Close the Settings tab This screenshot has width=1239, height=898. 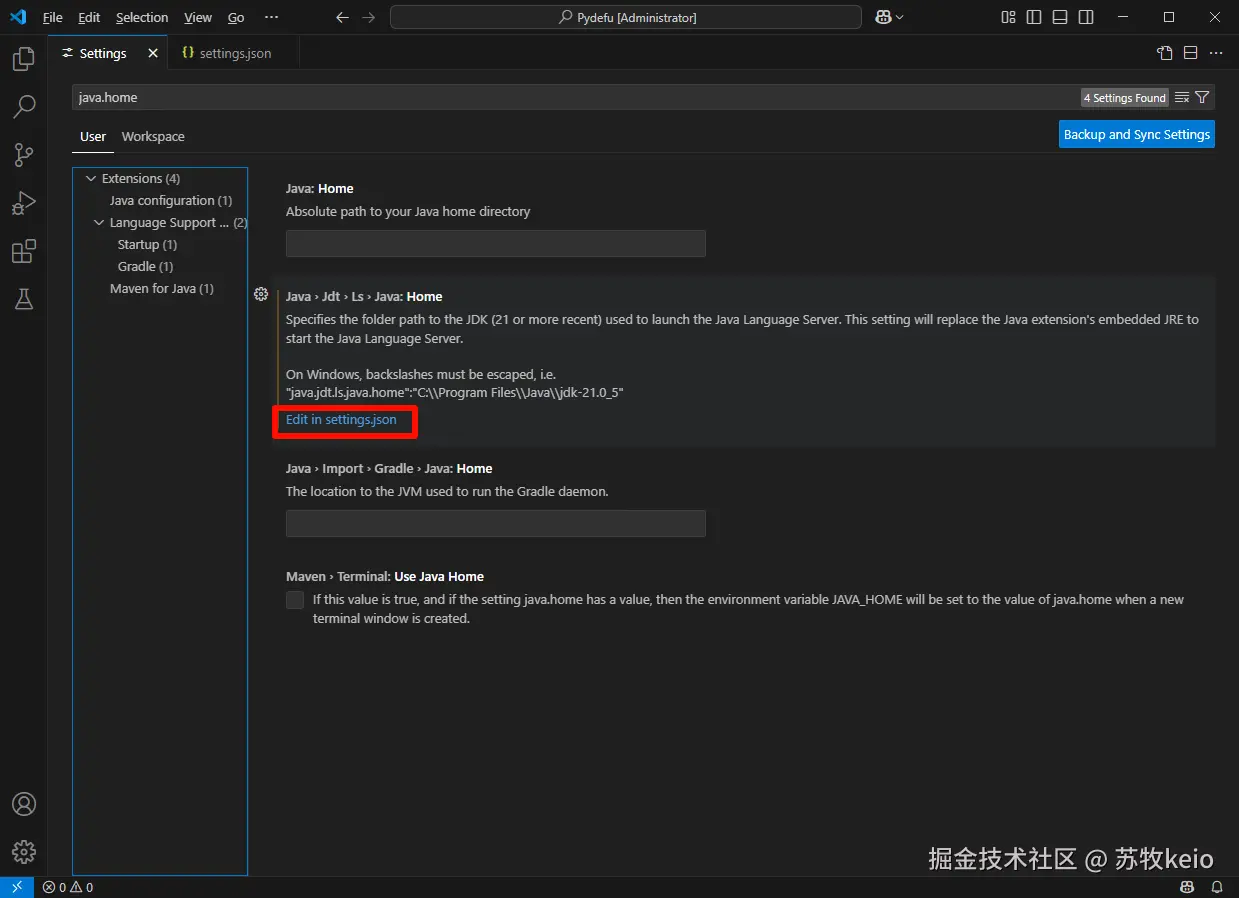pos(153,53)
